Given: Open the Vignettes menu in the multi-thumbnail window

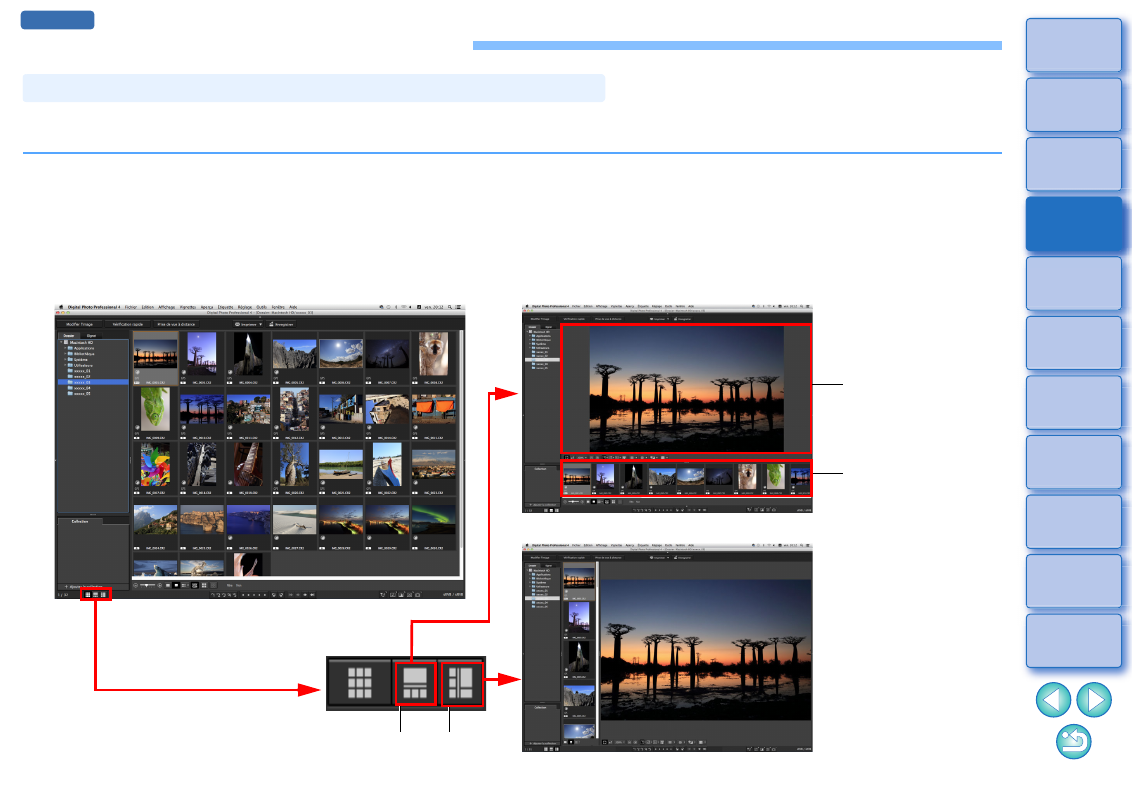Looking at the screenshot, I should click(x=188, y=307).
